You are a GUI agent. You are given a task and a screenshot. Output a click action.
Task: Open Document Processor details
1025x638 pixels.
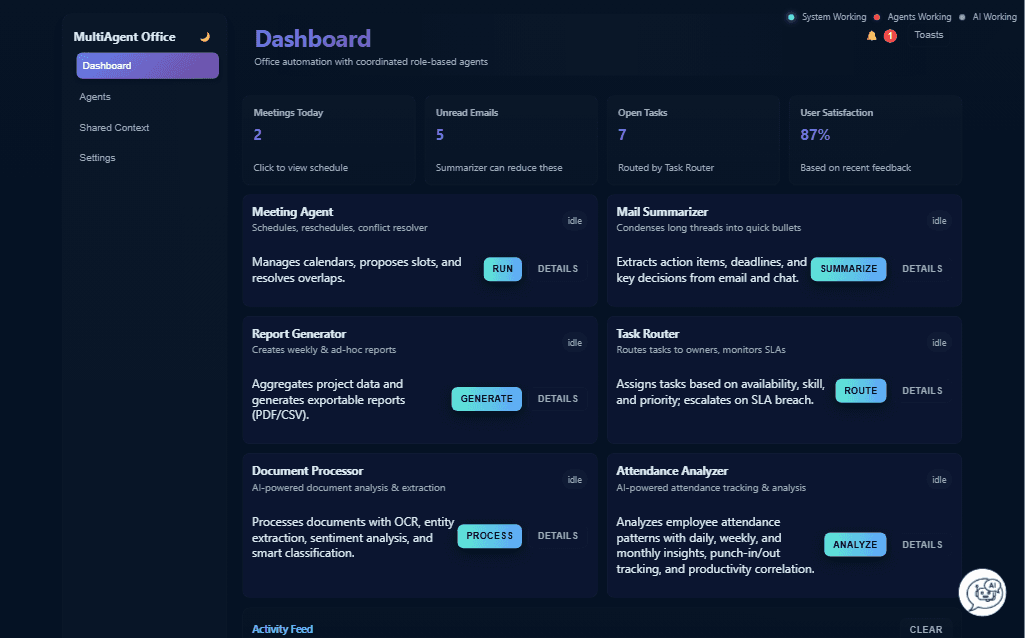tap(558, 536)
